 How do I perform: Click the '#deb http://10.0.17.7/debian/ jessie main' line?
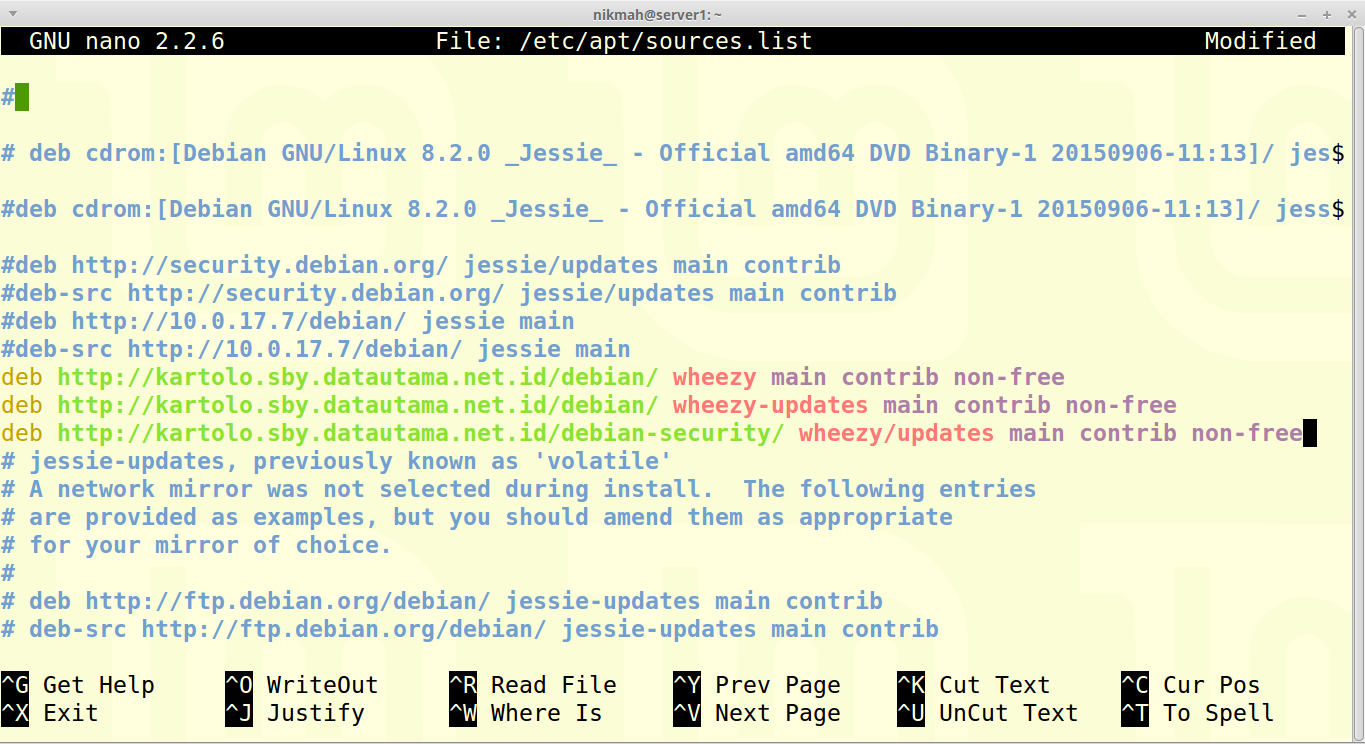click(288, 321)
